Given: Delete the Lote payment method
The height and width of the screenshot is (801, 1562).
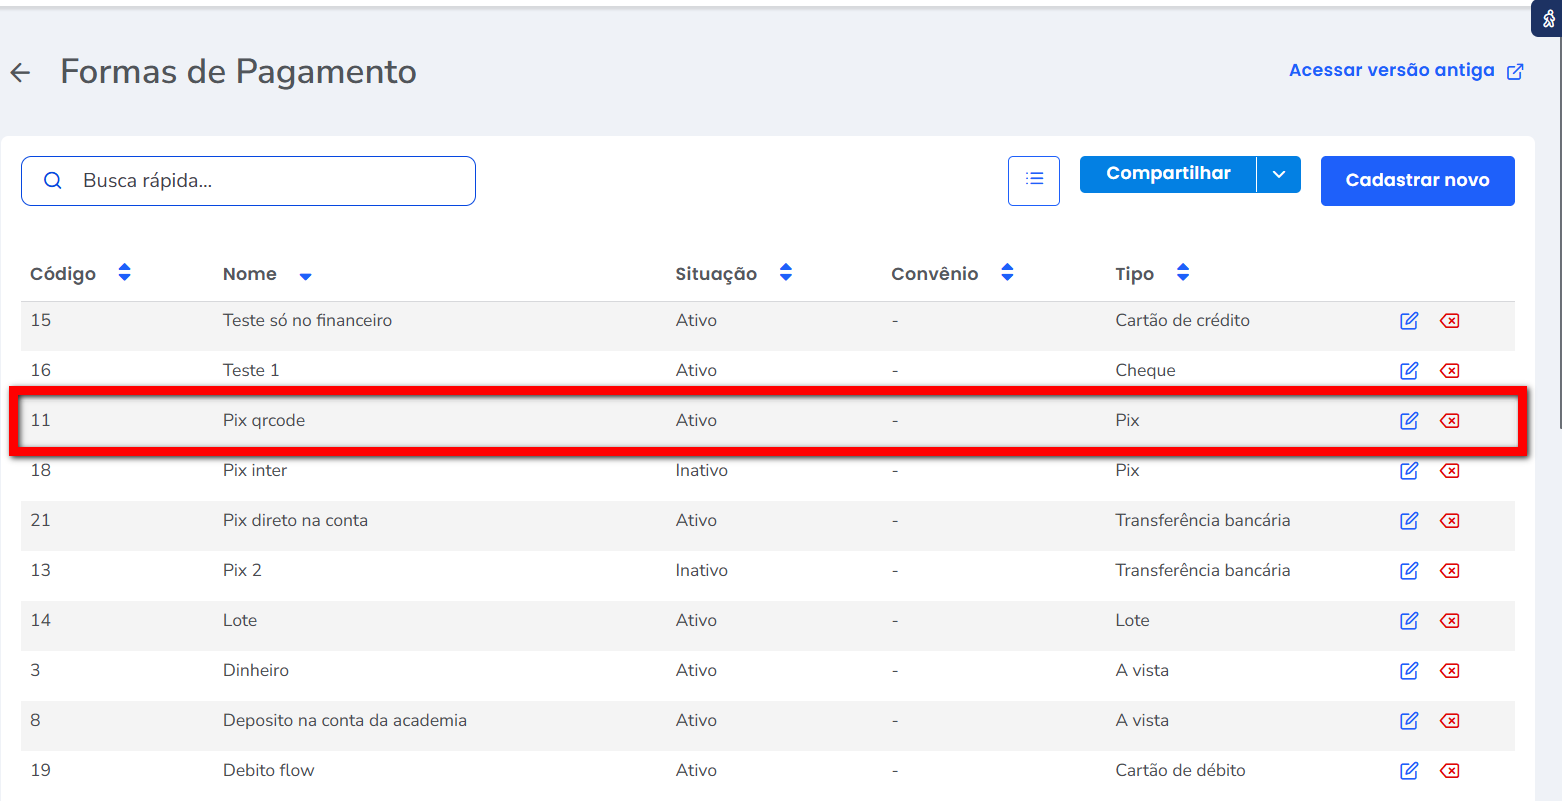Looking at the screenshot, I should 1449,621.
